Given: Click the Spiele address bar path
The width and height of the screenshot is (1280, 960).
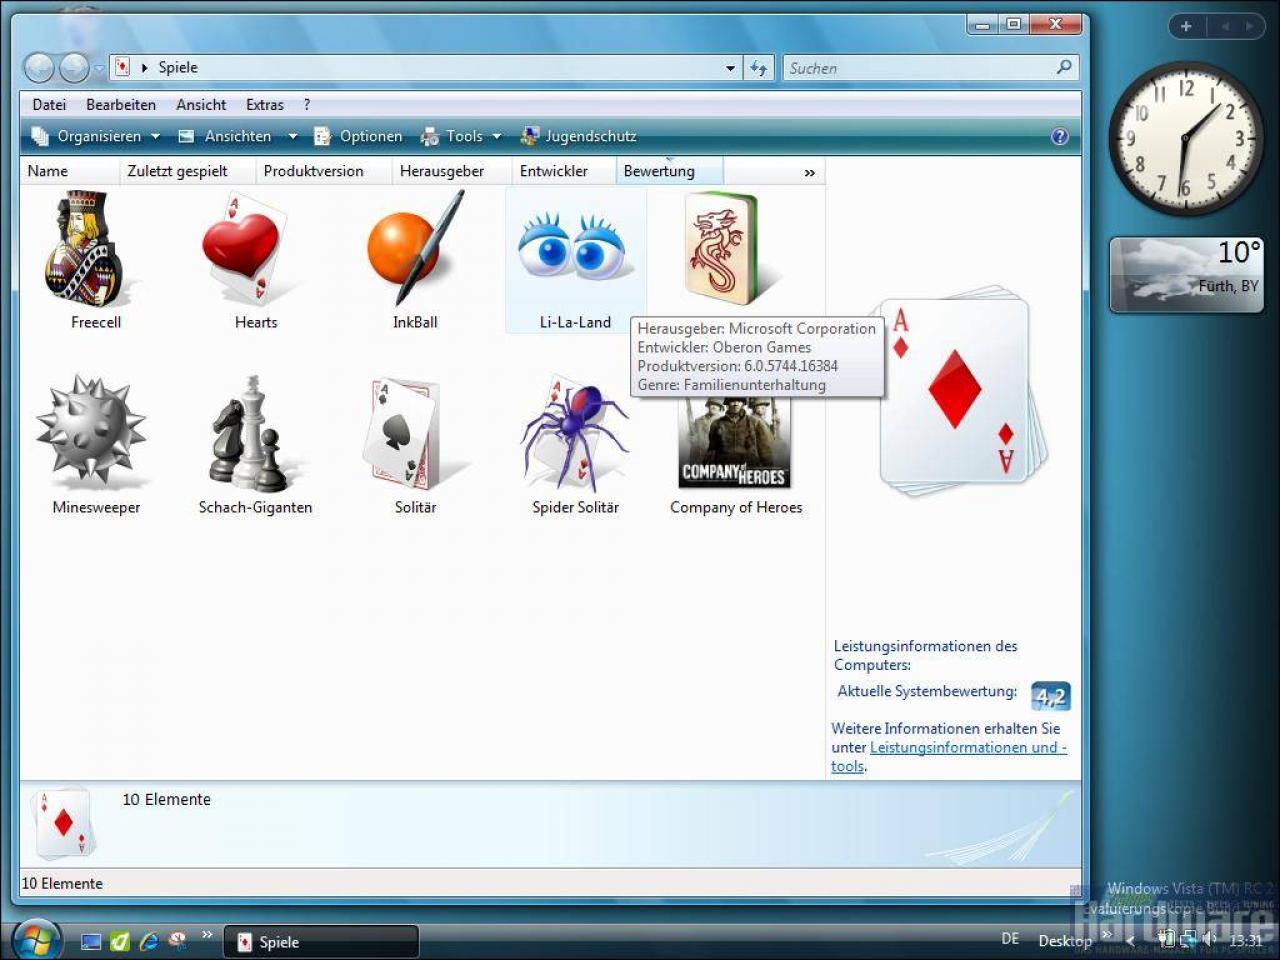Looking at the screenshot, I should point(178,67).
